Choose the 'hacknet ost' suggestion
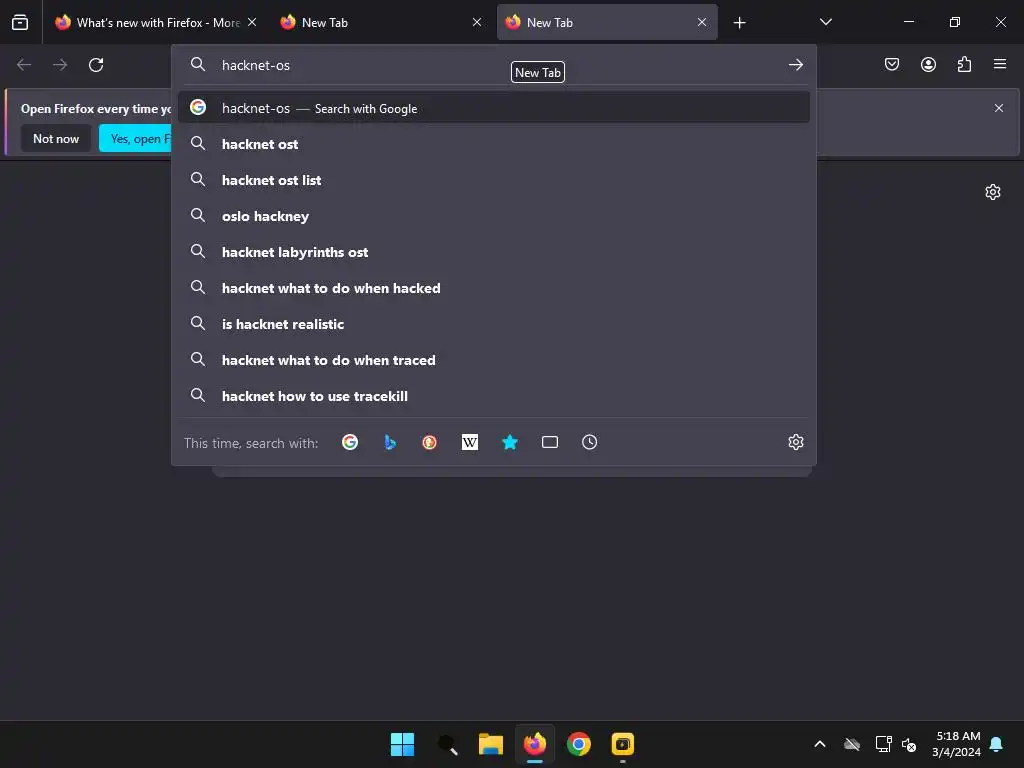Screen dimensions: 1024x768 [x=494, y=144]
